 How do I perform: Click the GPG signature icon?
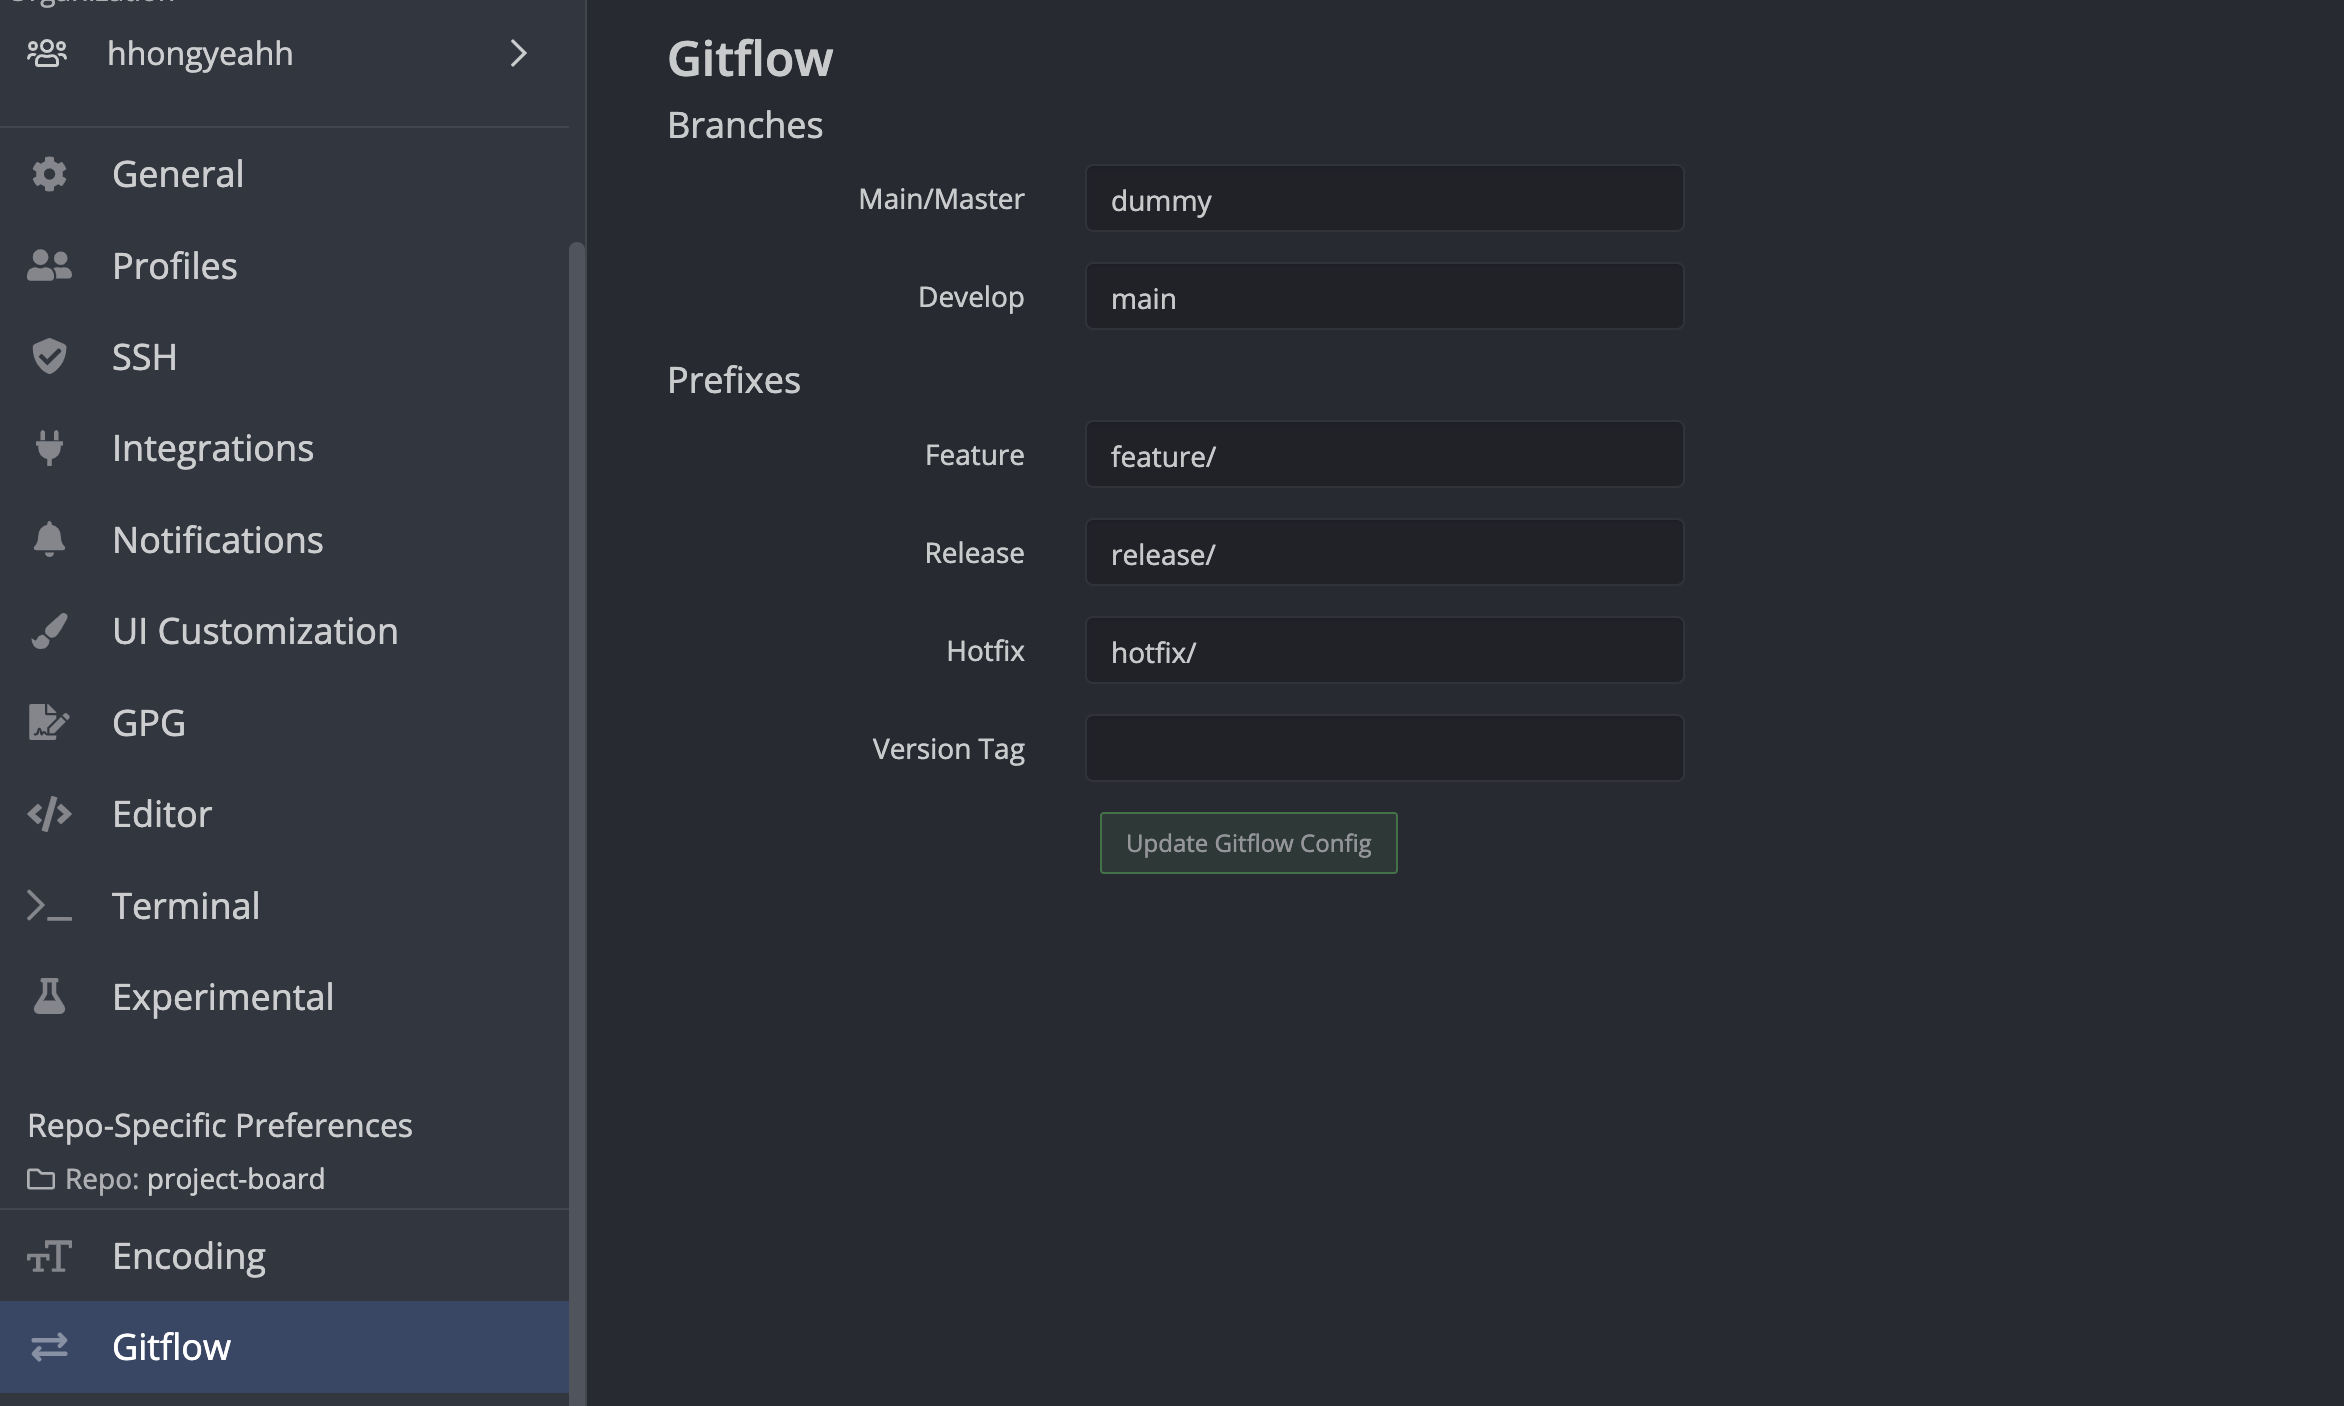(x=49, y=722)
